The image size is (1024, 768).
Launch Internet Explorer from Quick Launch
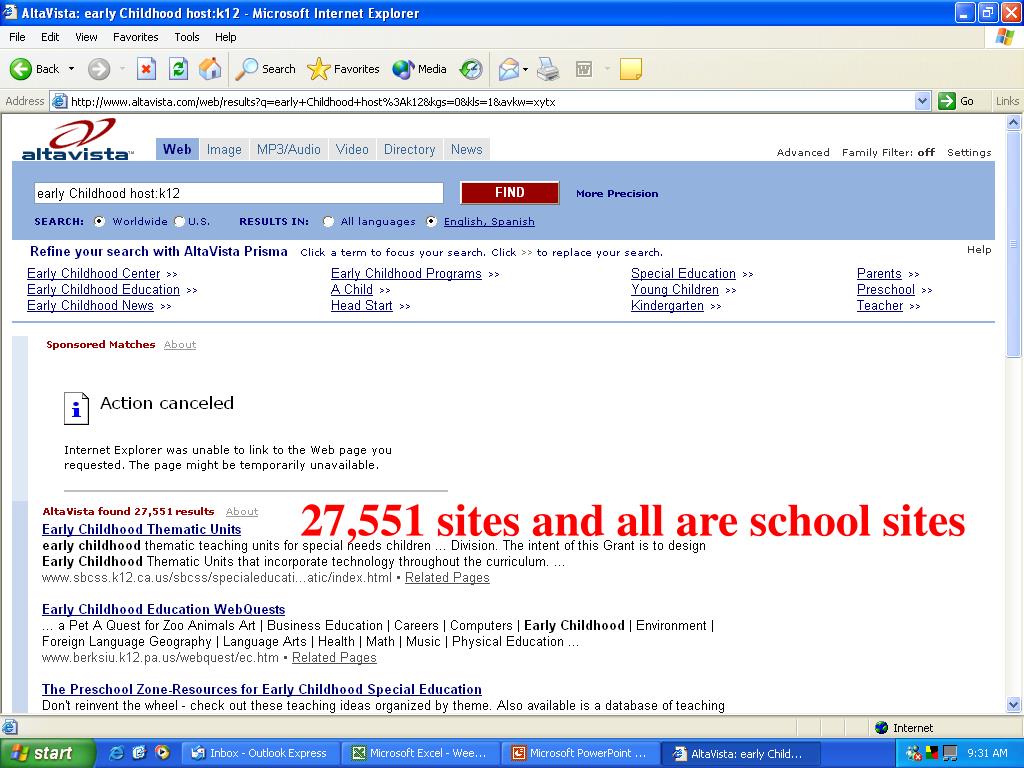pyautogui.click(x=117, y=752)
